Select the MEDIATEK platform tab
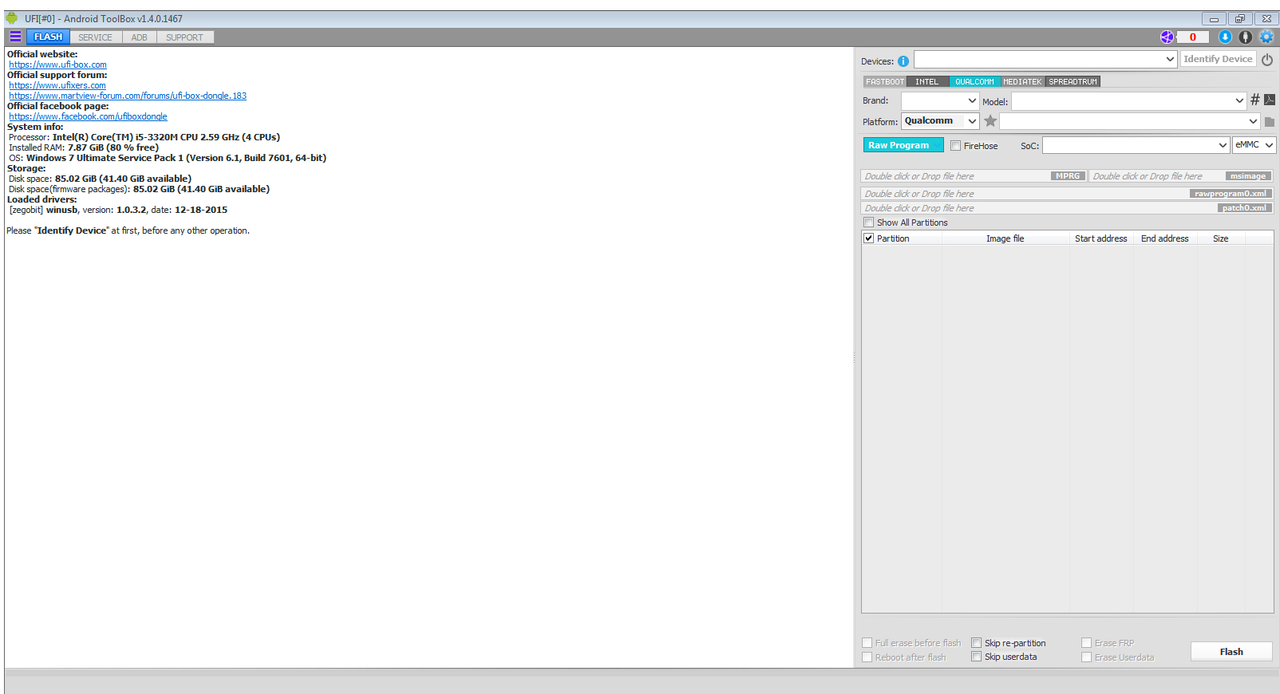Image resolution: width=1280 pixels, height=694 pixels. tap(1023, 81)
